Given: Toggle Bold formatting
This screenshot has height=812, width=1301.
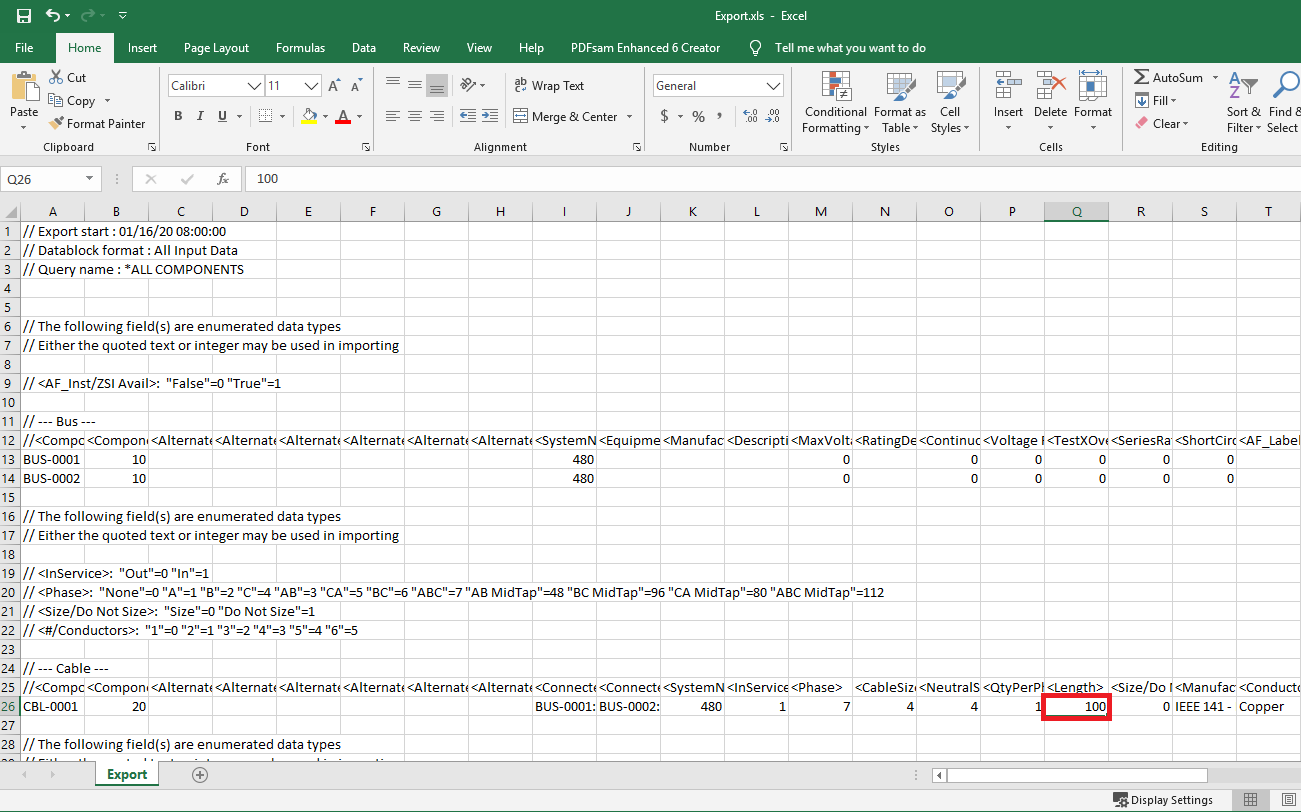Looking at the screenshot, I should tap(178, 116).
